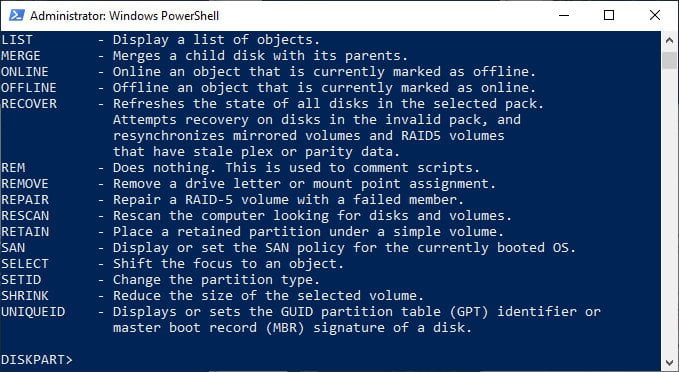The image size is (679, 372).
Task: Click the MERGE command word
Action: [x=21, y=55]
